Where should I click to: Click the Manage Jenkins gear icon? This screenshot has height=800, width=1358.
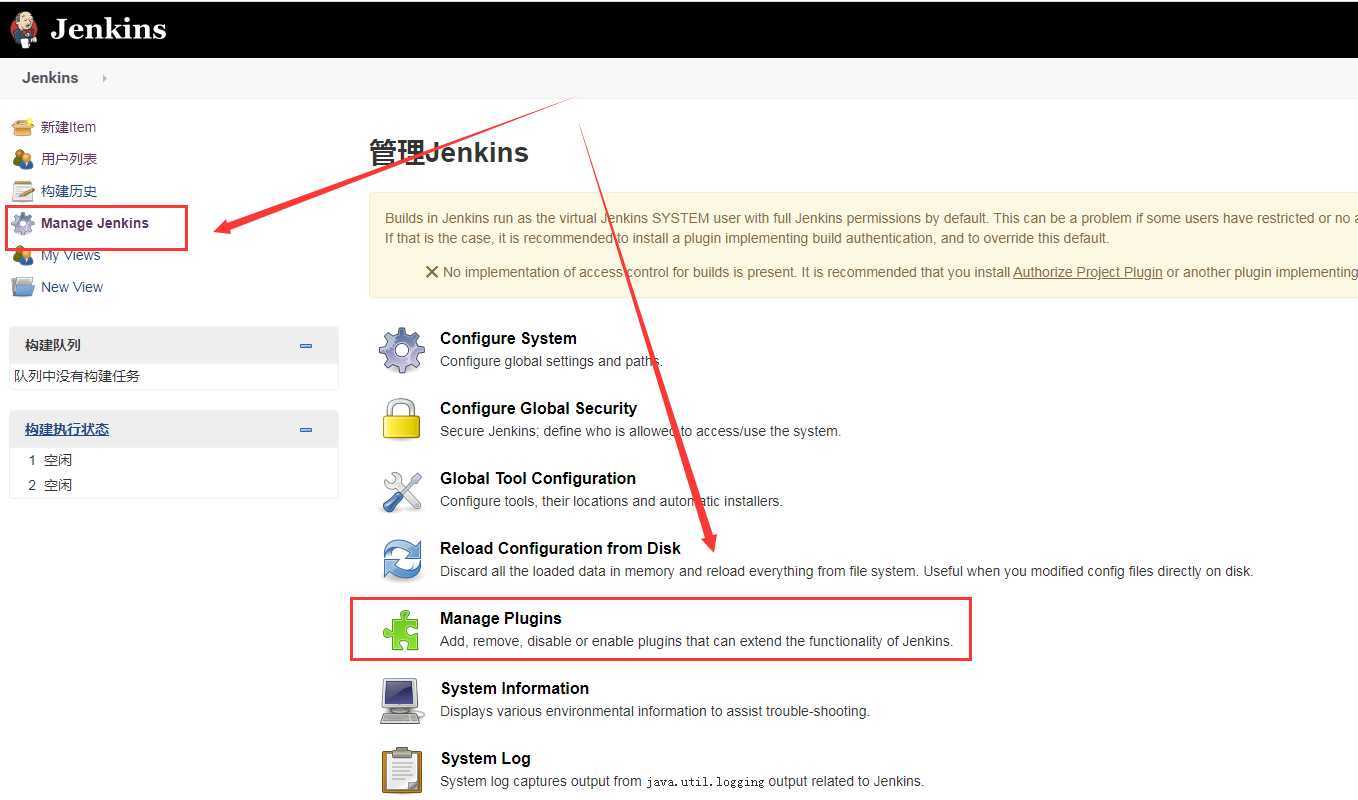[x=23, y=223]
